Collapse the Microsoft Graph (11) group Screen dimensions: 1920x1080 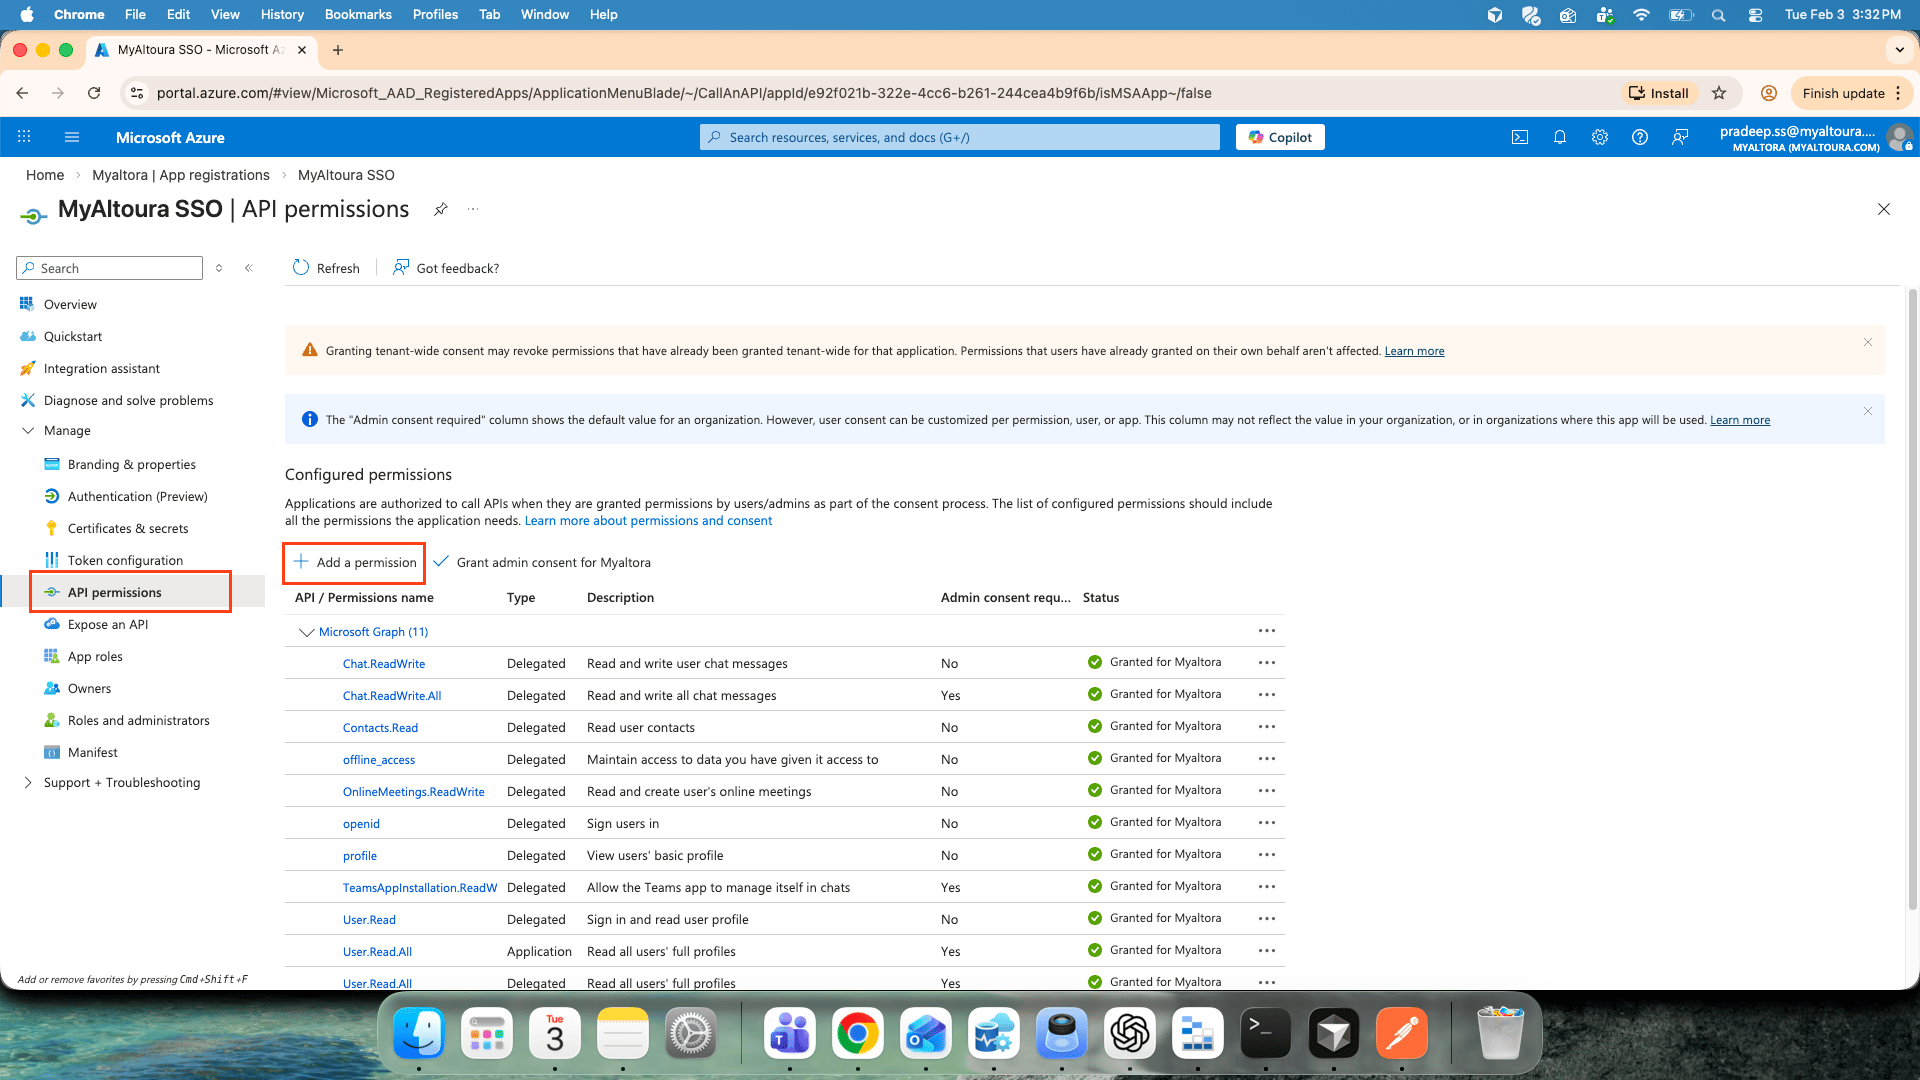point(306,632)
